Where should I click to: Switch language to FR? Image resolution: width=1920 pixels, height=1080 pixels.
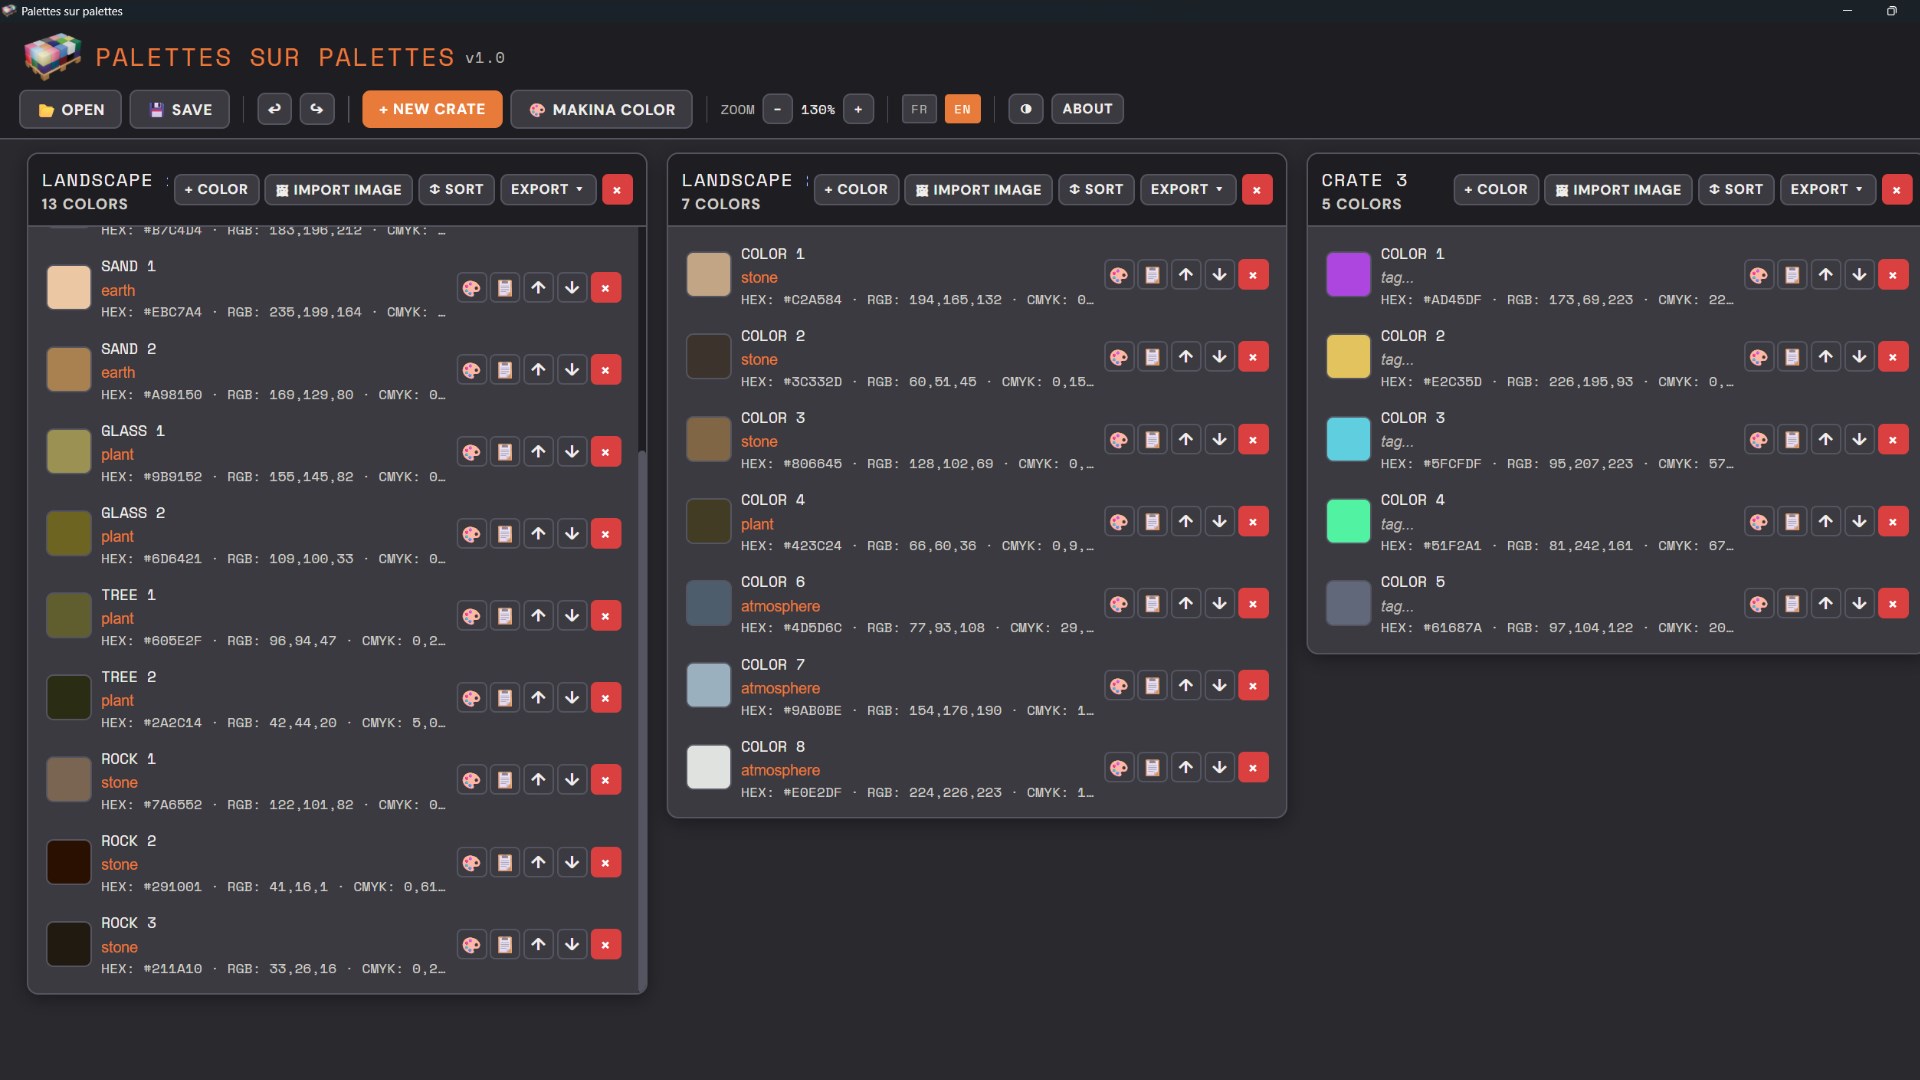[x=919, y=109]
